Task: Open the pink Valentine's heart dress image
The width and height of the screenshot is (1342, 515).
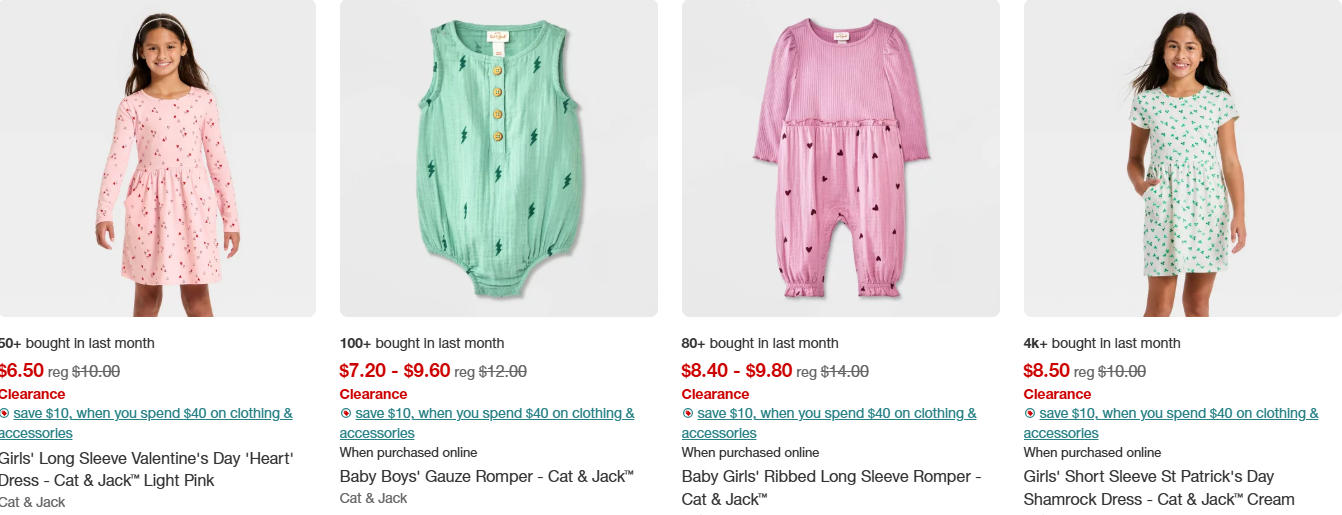Action: pos(156,158)
